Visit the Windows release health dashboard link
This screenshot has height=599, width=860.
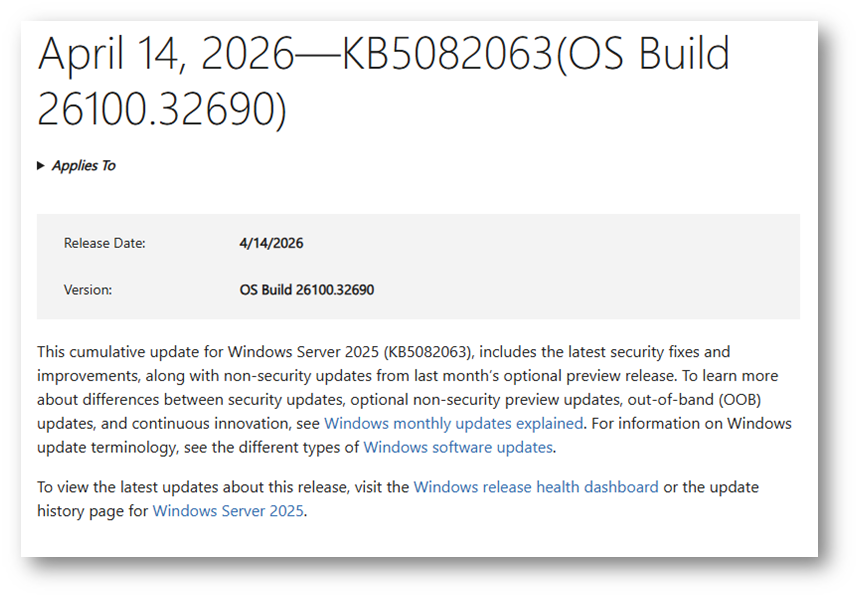pyautogui.click(x=536, y=487)
